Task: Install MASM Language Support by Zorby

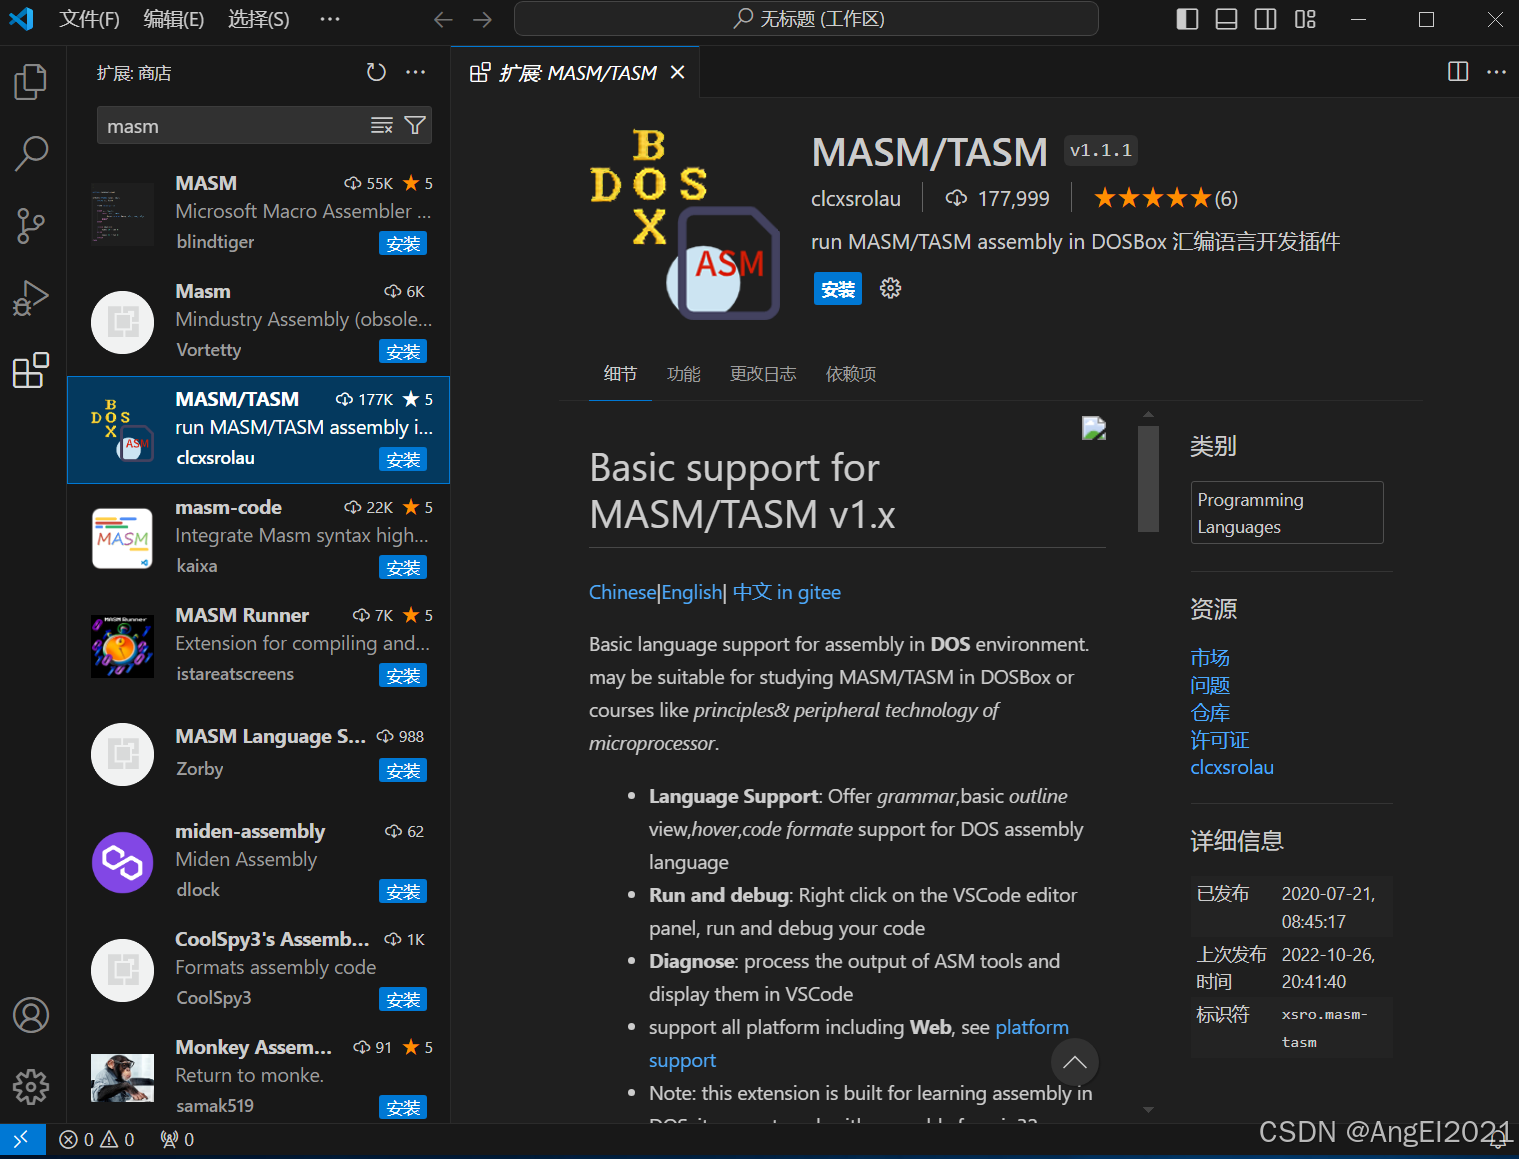Action: [403, 771]
